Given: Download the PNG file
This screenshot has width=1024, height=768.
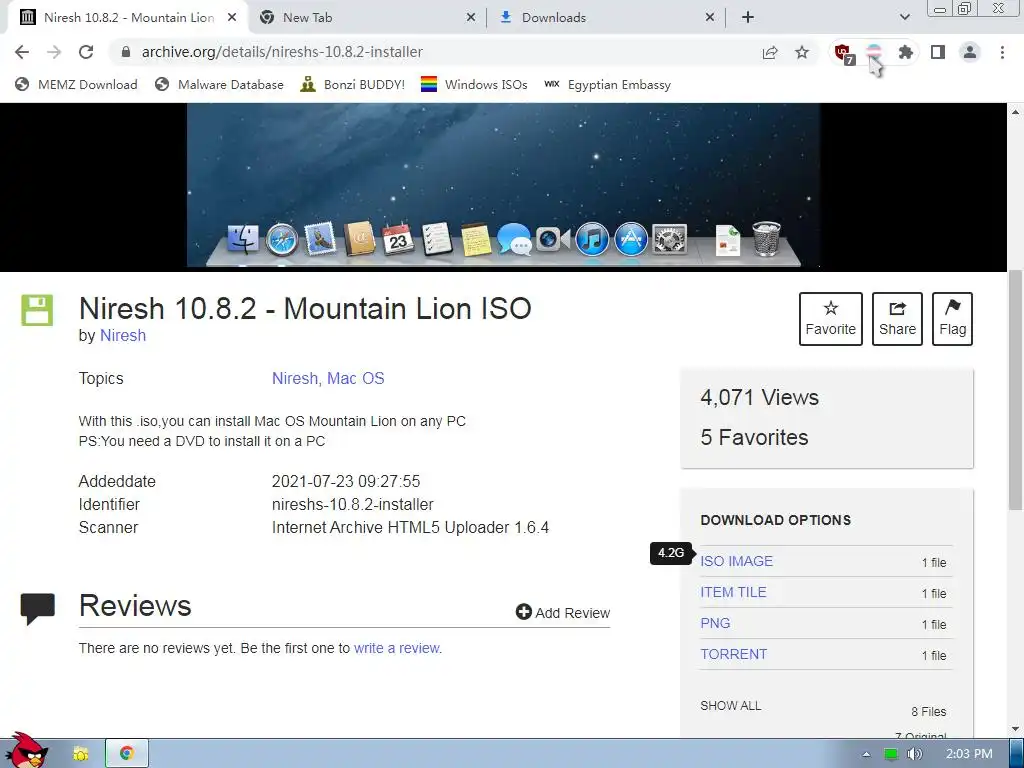Looking at the screenshot, I should (x=715, y=623).
